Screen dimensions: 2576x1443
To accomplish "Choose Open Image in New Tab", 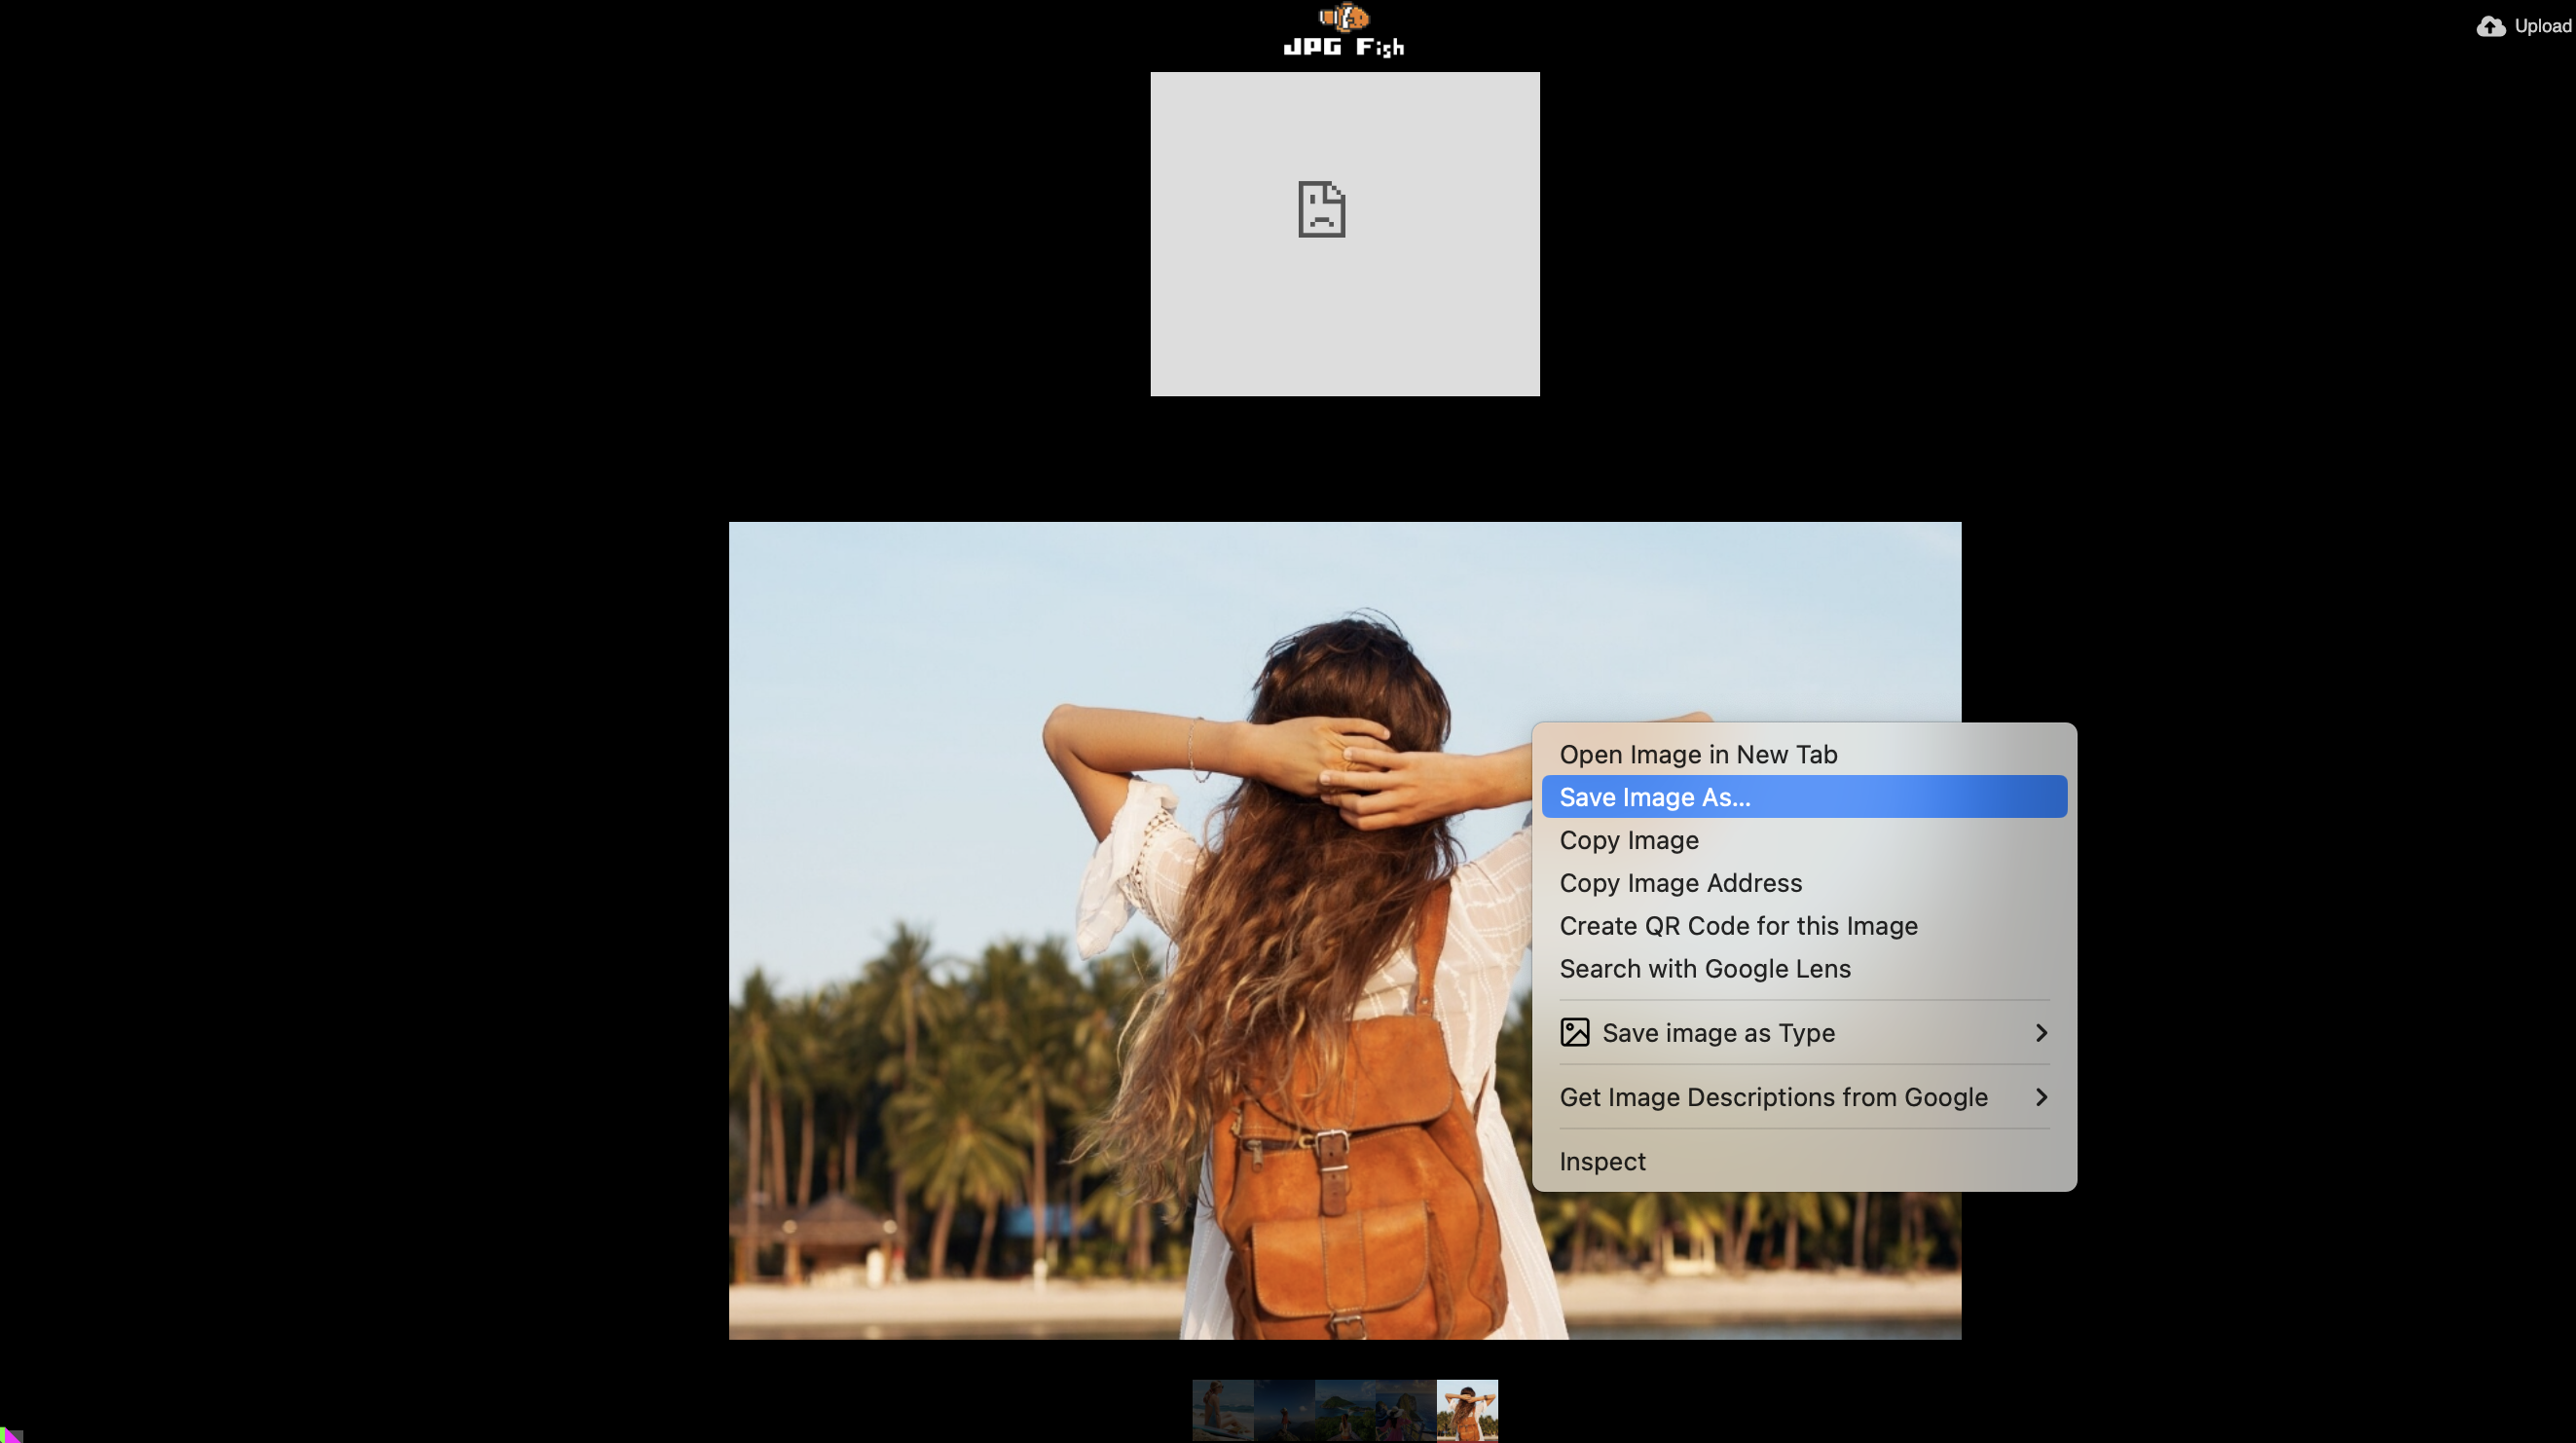I will pyautogui.click(x=1698, y=754).
